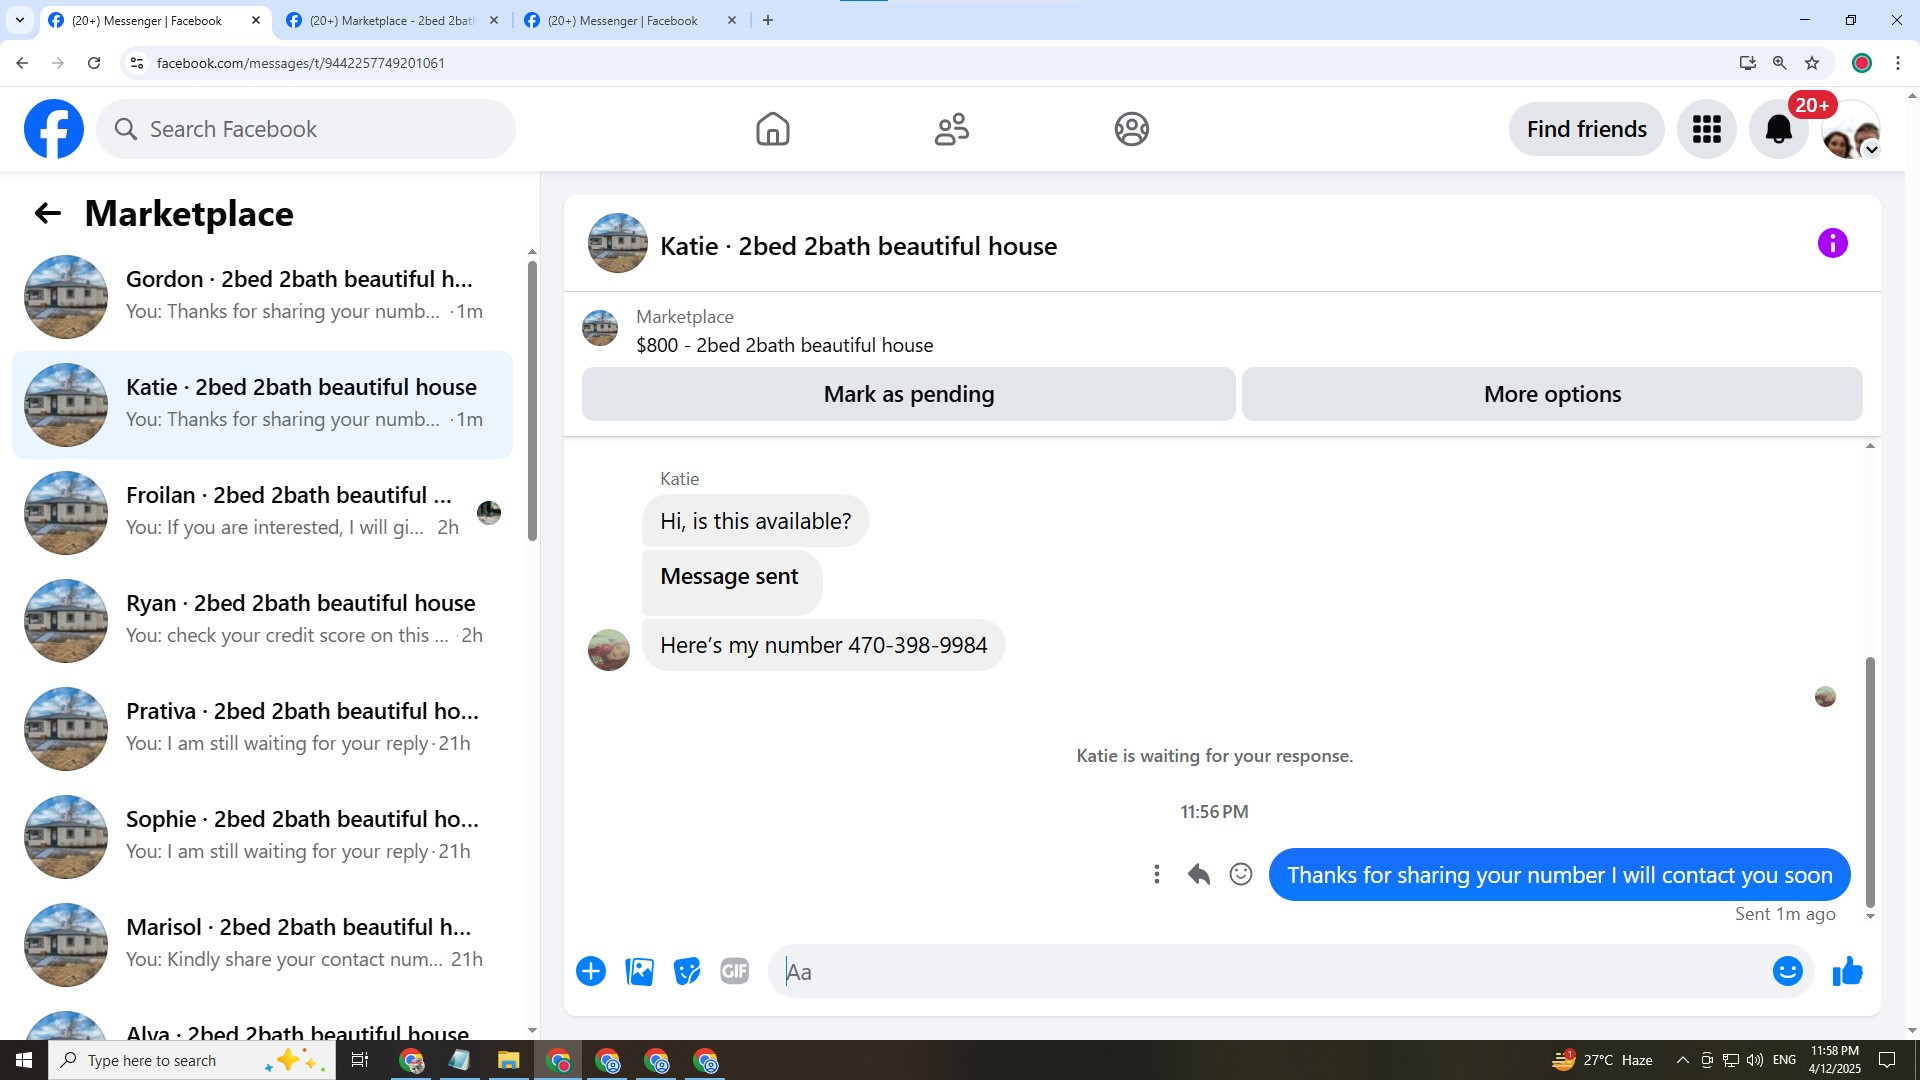This screenshot has width=1920, height=1080.
Task: Click the 'Hi, is this available?' message
Action: click(755, 521)
